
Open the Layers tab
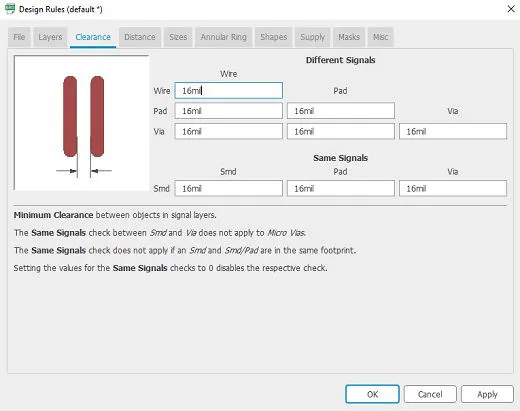coord(50,37)
